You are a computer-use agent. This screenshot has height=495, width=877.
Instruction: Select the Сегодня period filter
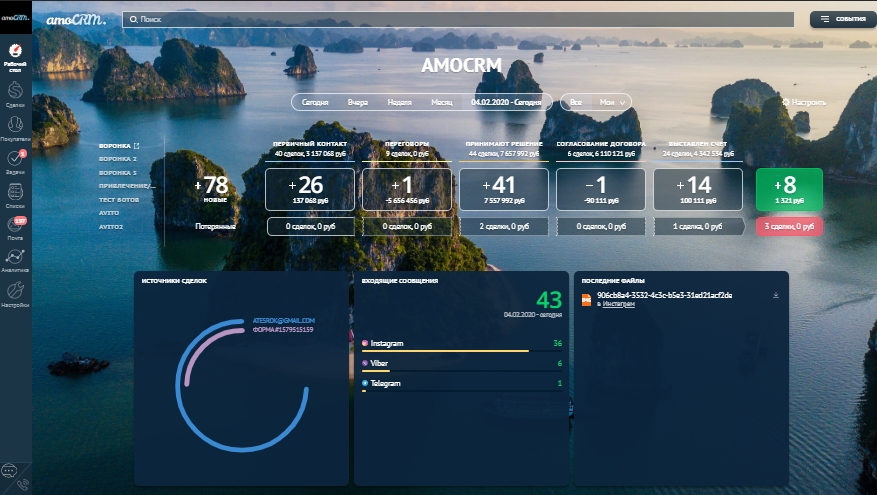[315, 102]
